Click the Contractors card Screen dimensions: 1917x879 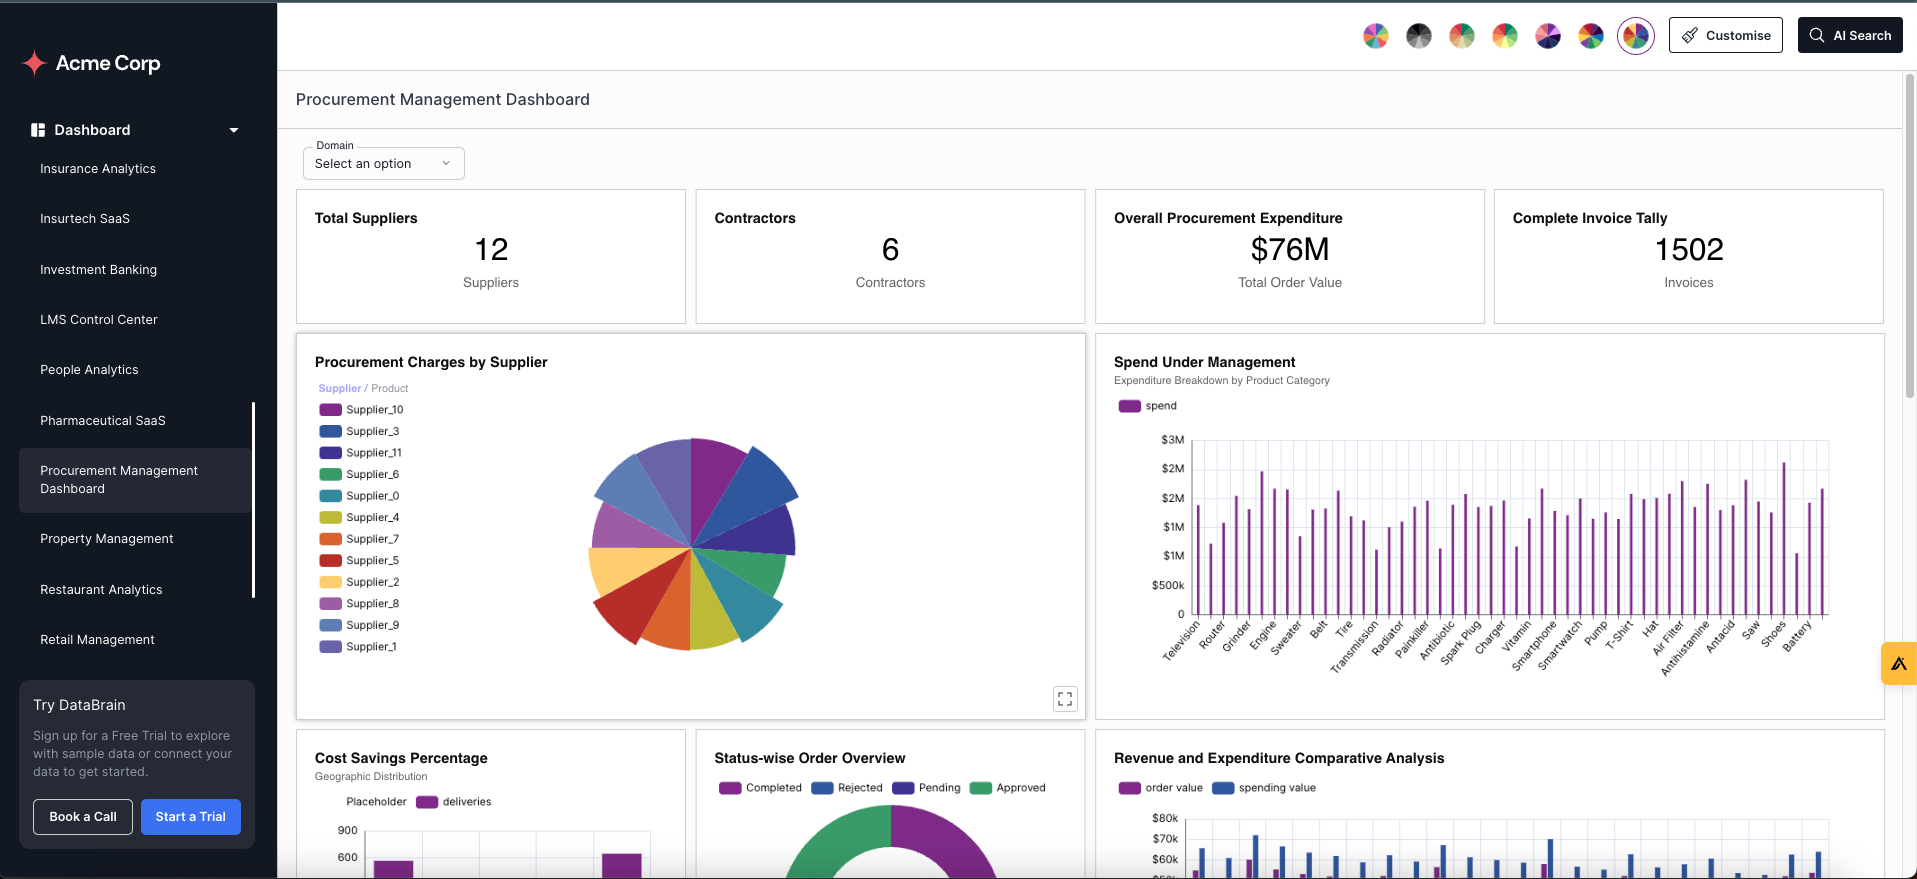(890, 256)
